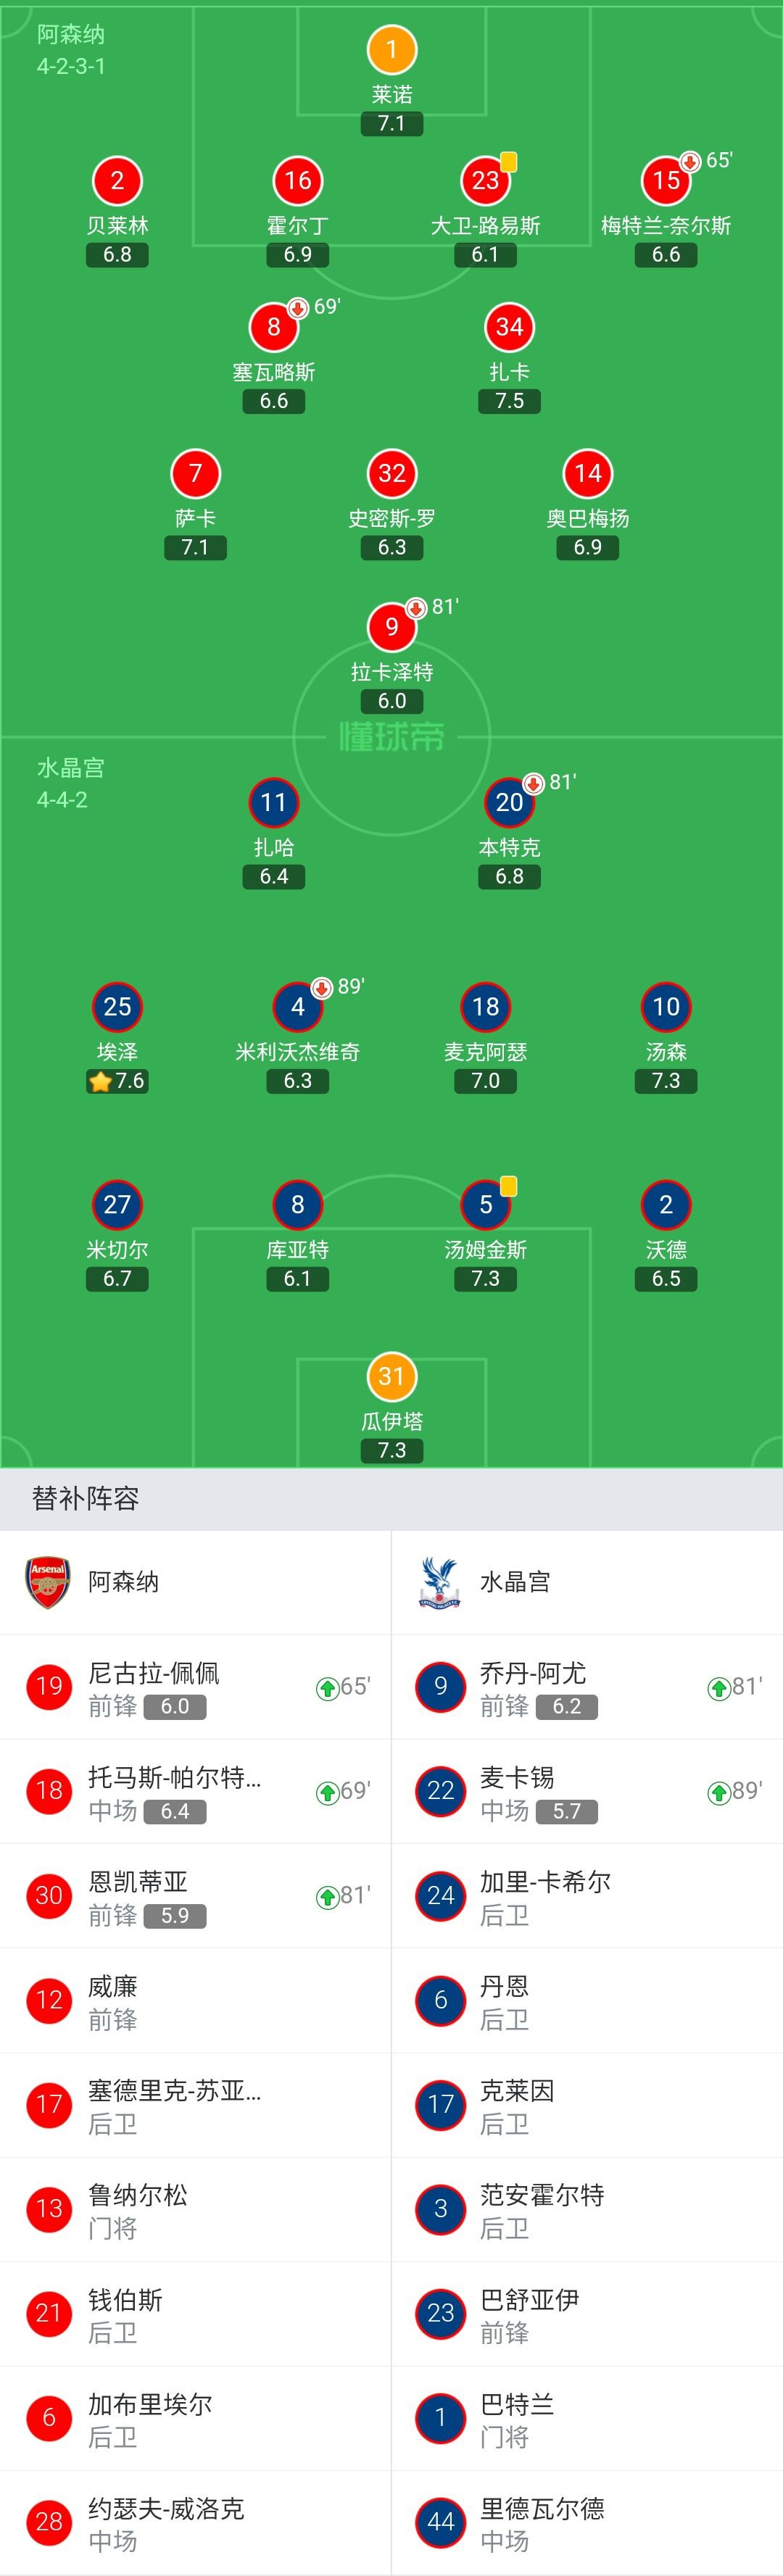Select Crystal Palace goalkeeper 瓜伊塔 number 31
Image resolution: width=783 pixels, height=2576 pixels.
(391, 1376)
